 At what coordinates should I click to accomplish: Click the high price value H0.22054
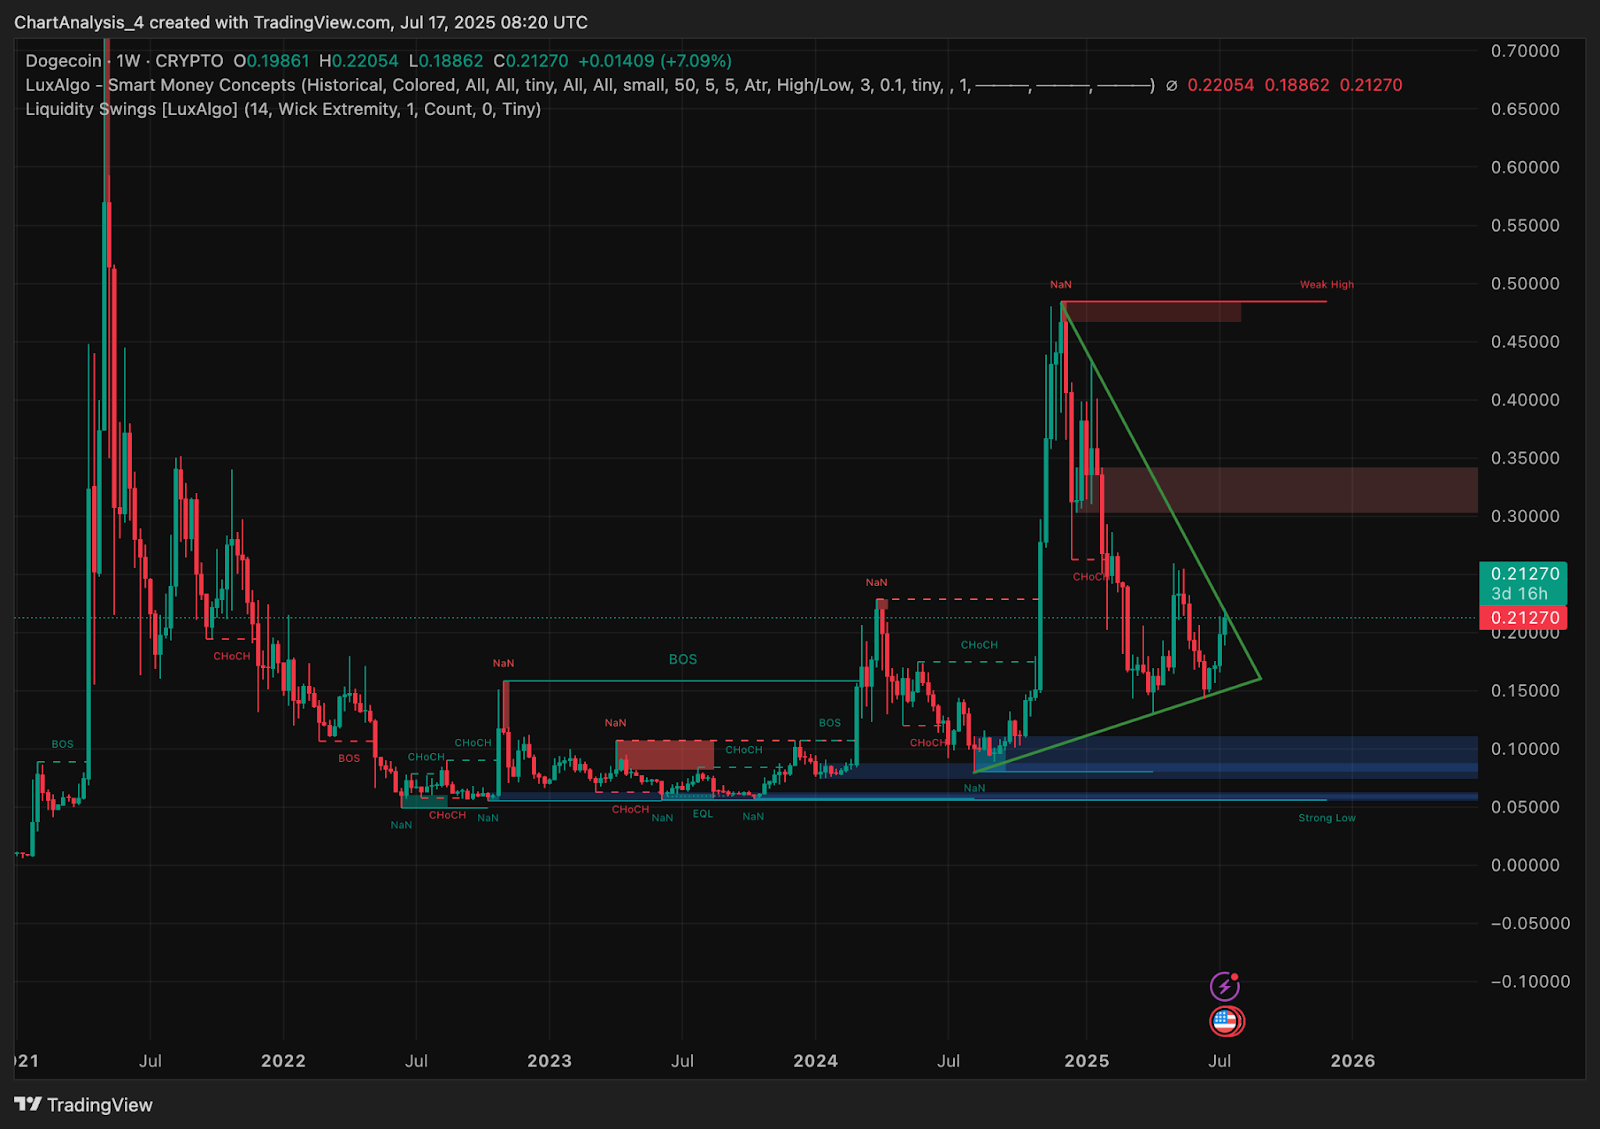point(358,61)
